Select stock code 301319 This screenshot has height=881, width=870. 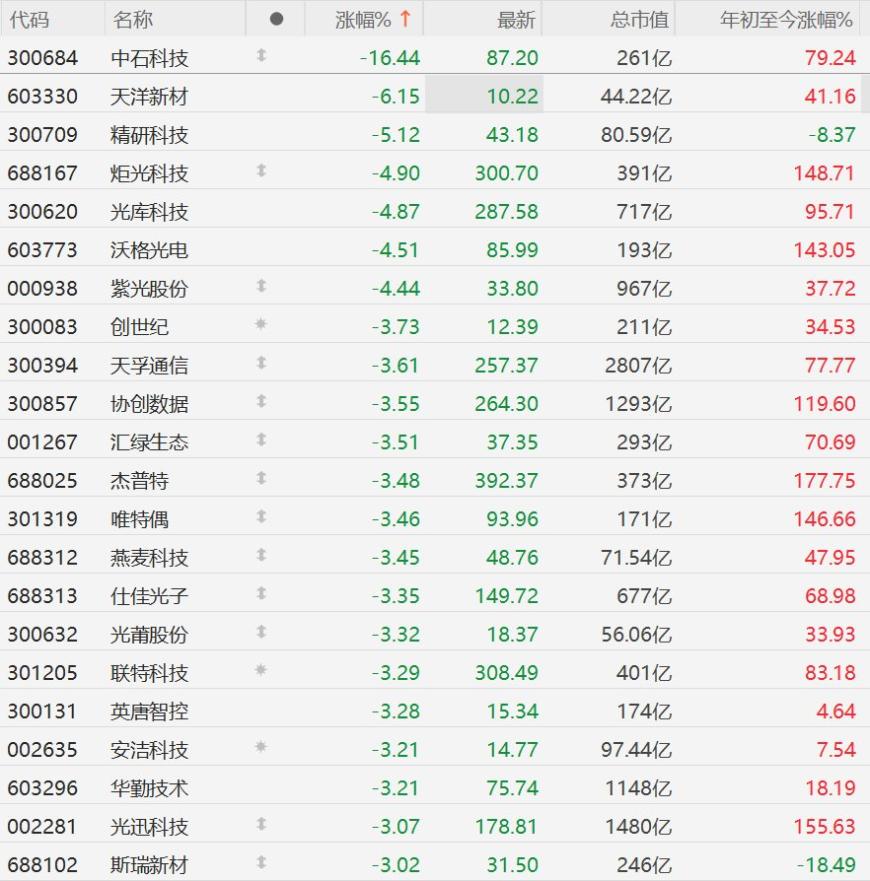pyautogui.click(x=43, y=519)
